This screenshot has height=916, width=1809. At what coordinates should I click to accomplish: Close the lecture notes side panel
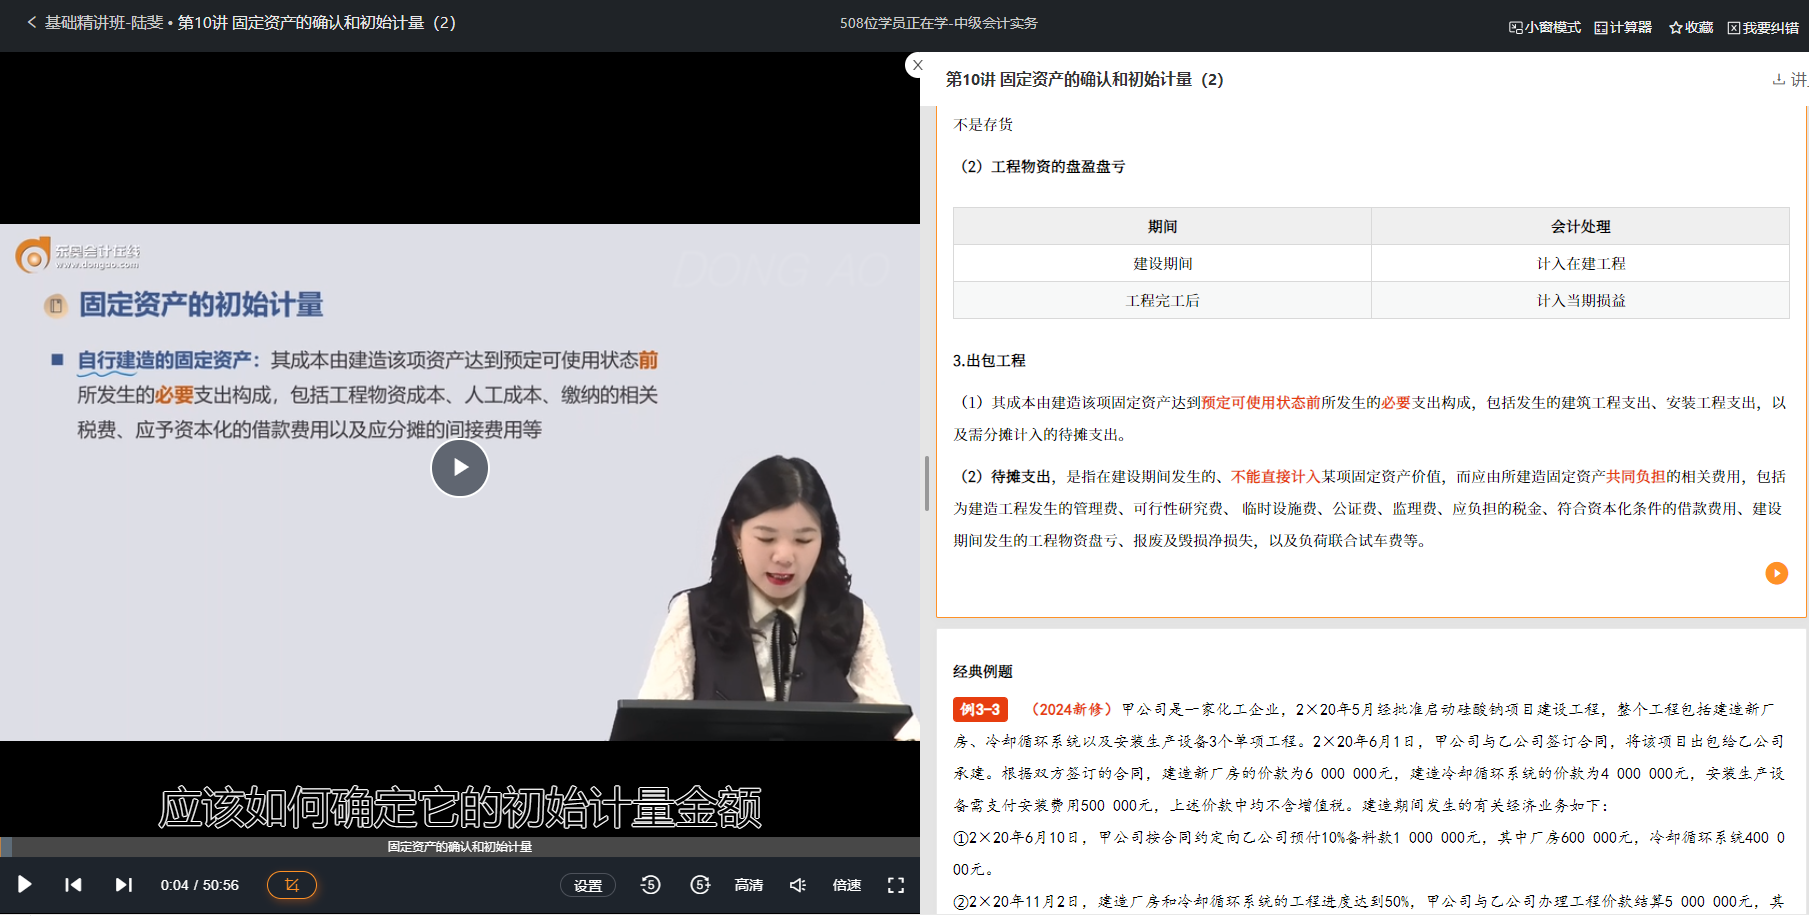coord(917,65)
